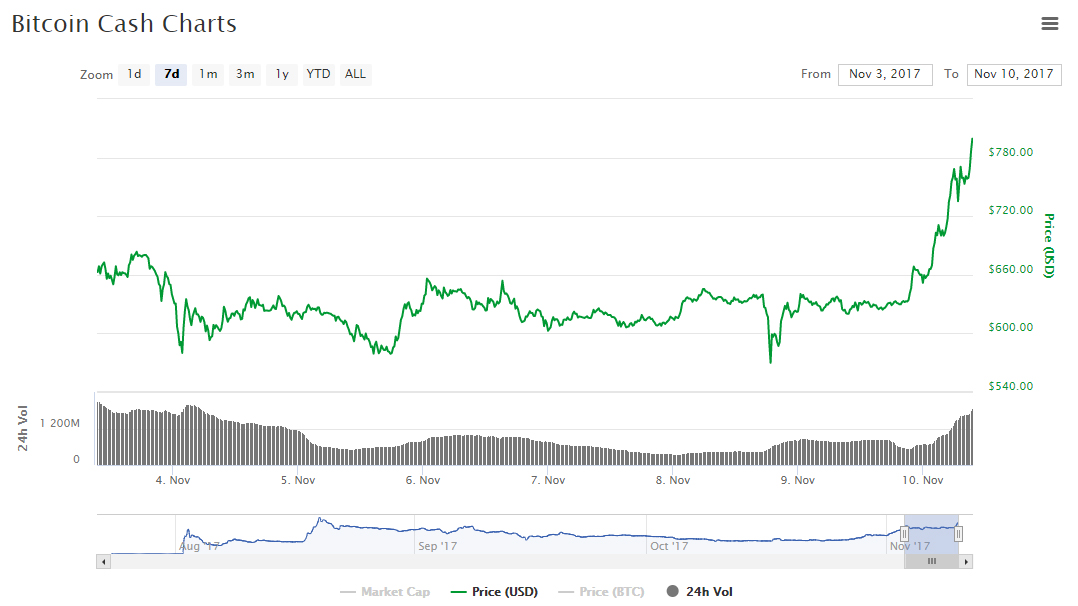Click the To date field Nov 10, 2017
The height and width of the screenshot is (606, 1078).
[x=1013, y=74]
